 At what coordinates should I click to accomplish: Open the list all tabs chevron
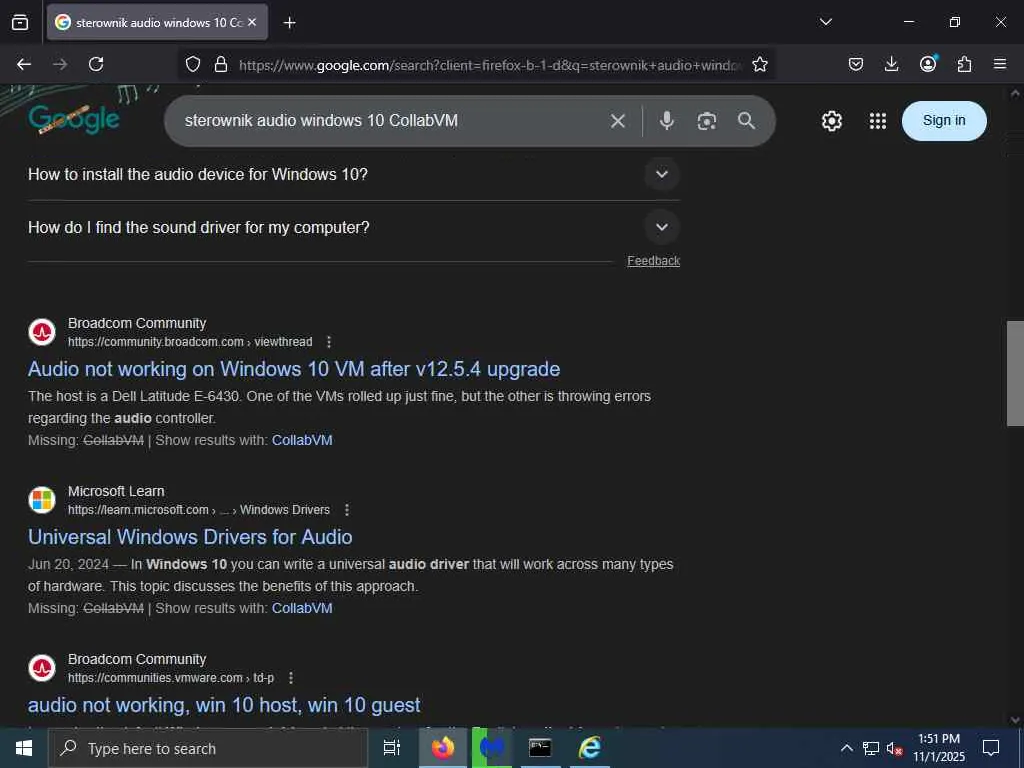[825, 22]
